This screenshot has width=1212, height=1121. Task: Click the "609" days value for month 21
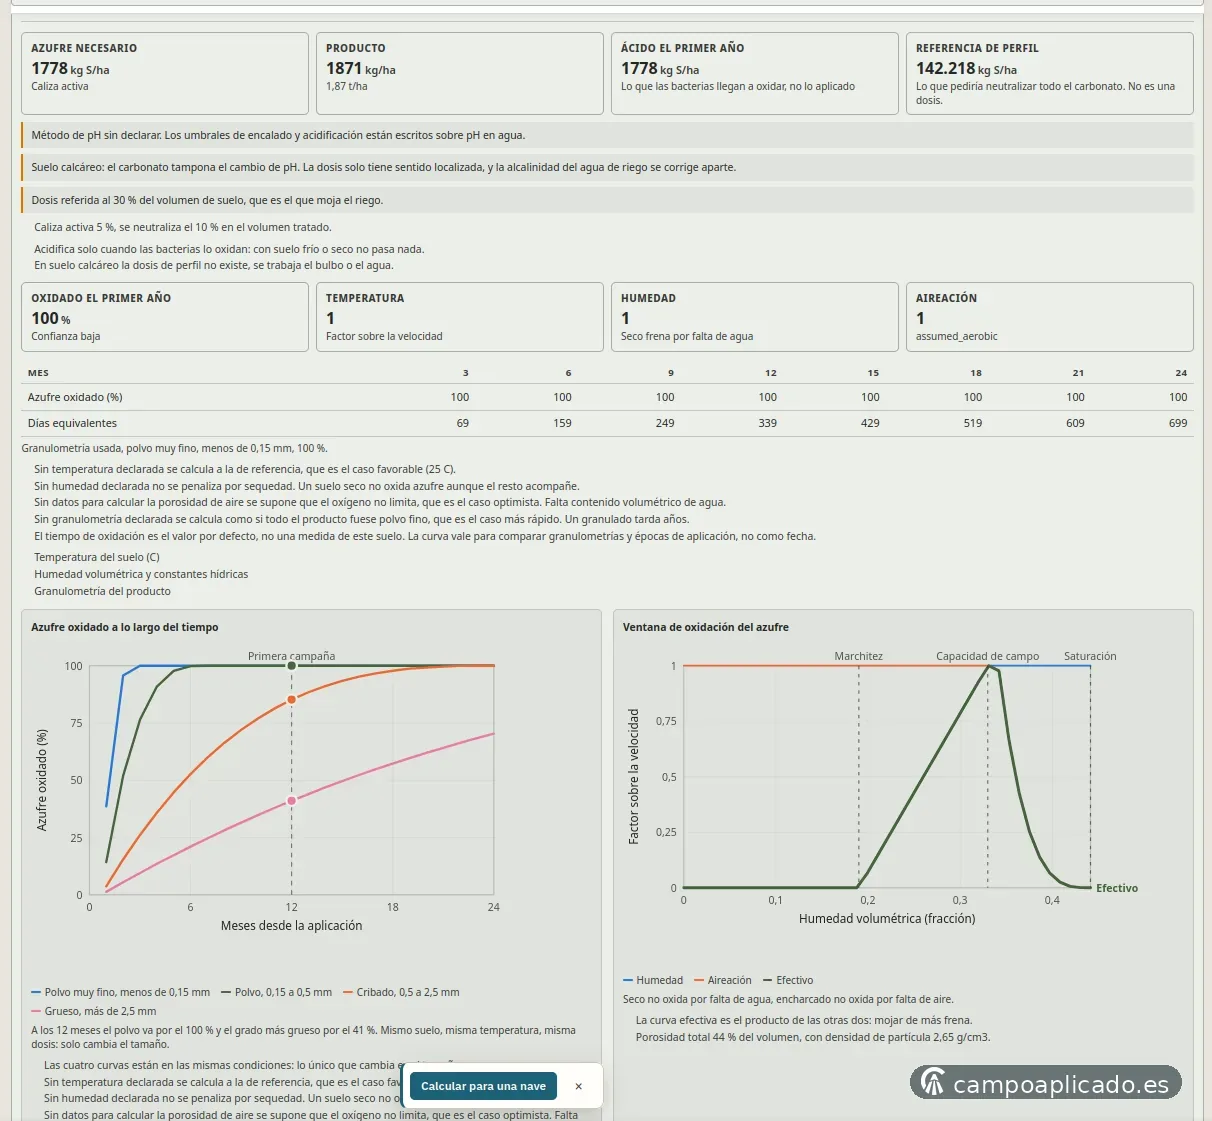(1075, 423)
